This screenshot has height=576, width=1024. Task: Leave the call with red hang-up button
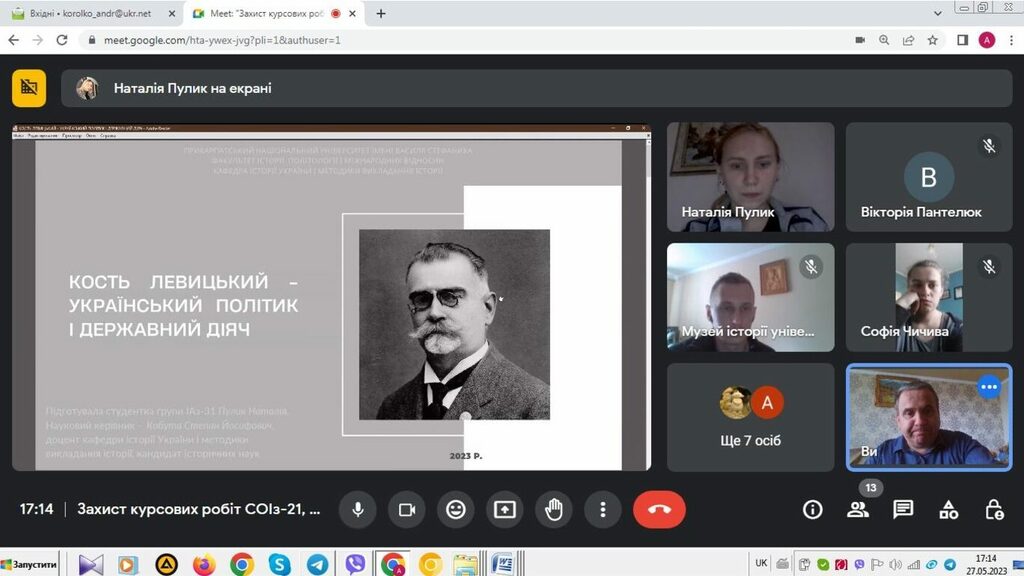tap(659, 510)
